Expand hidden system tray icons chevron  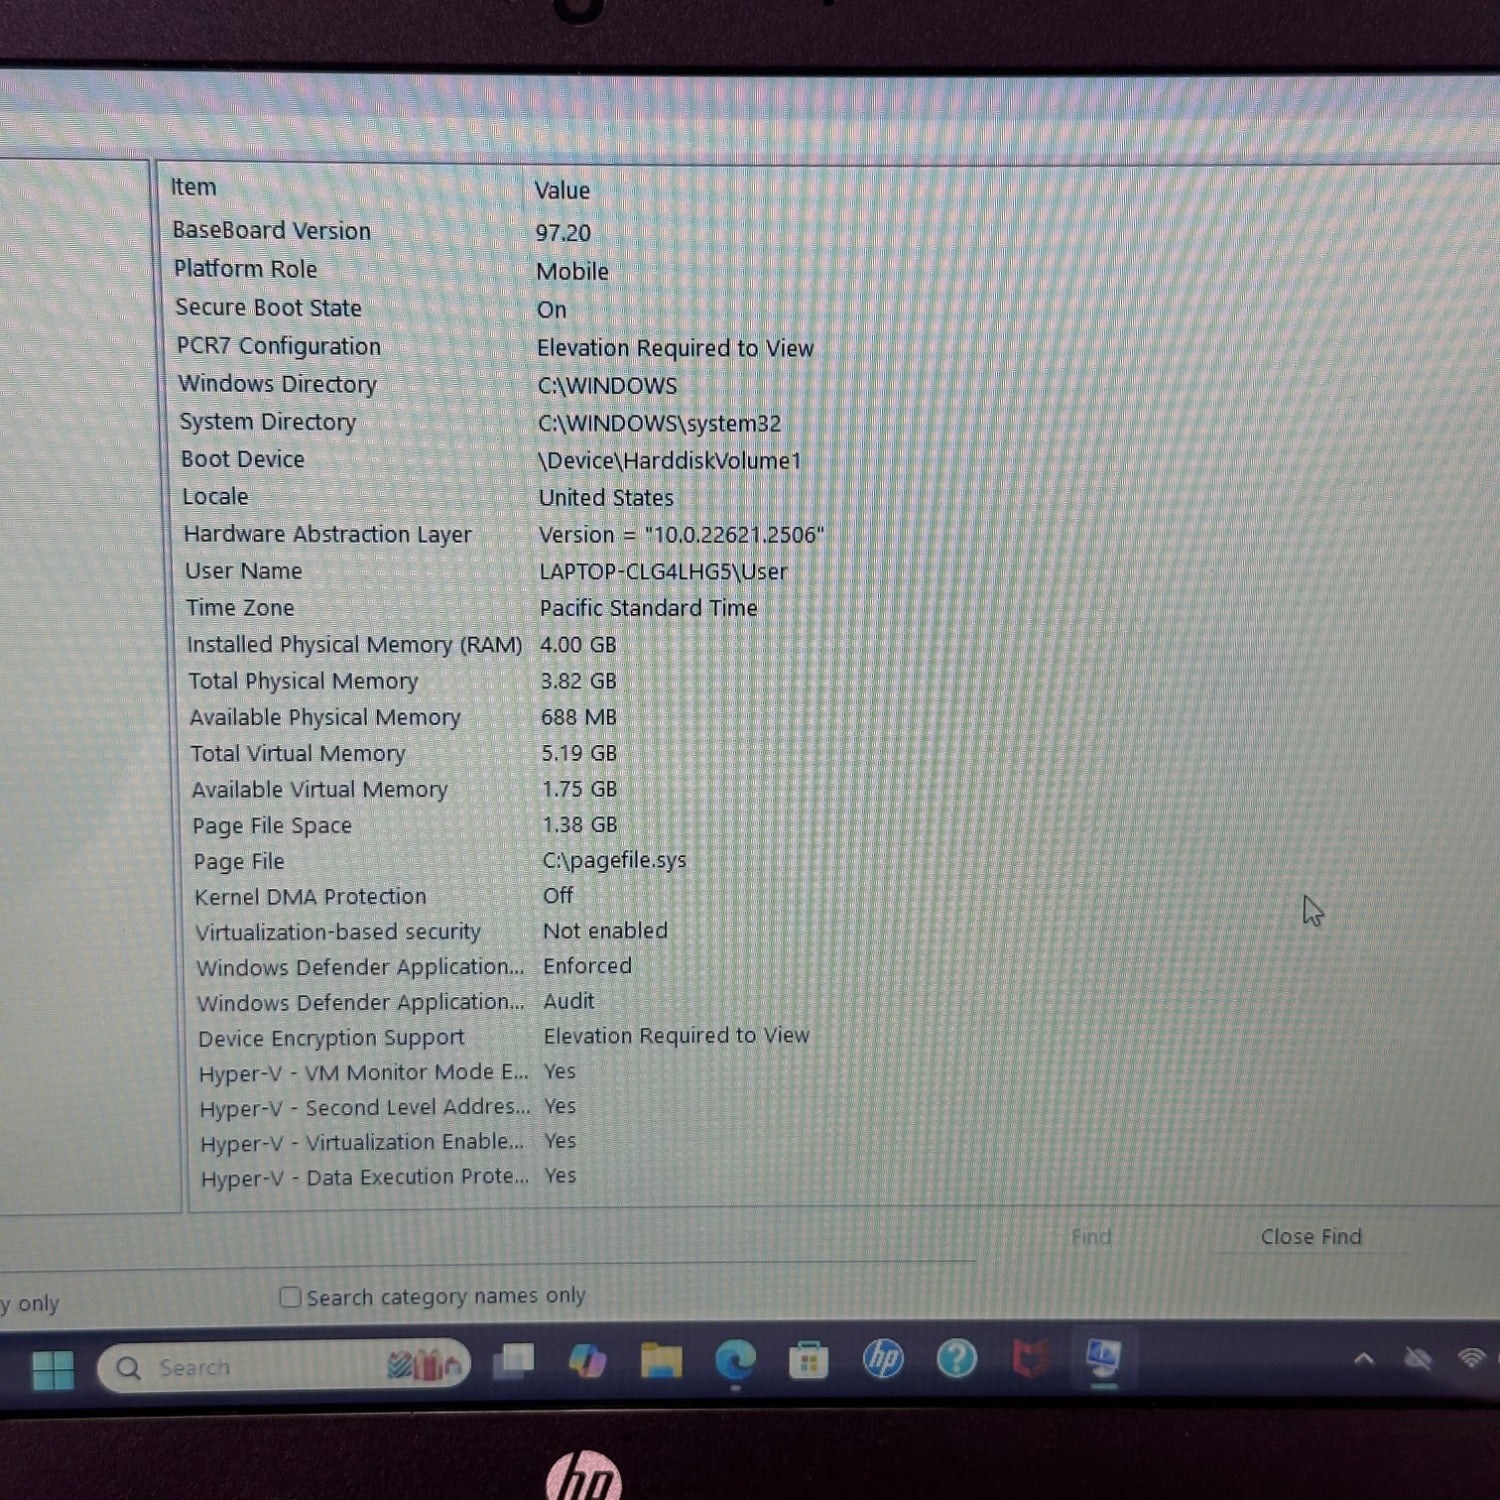[1364, 1358]
